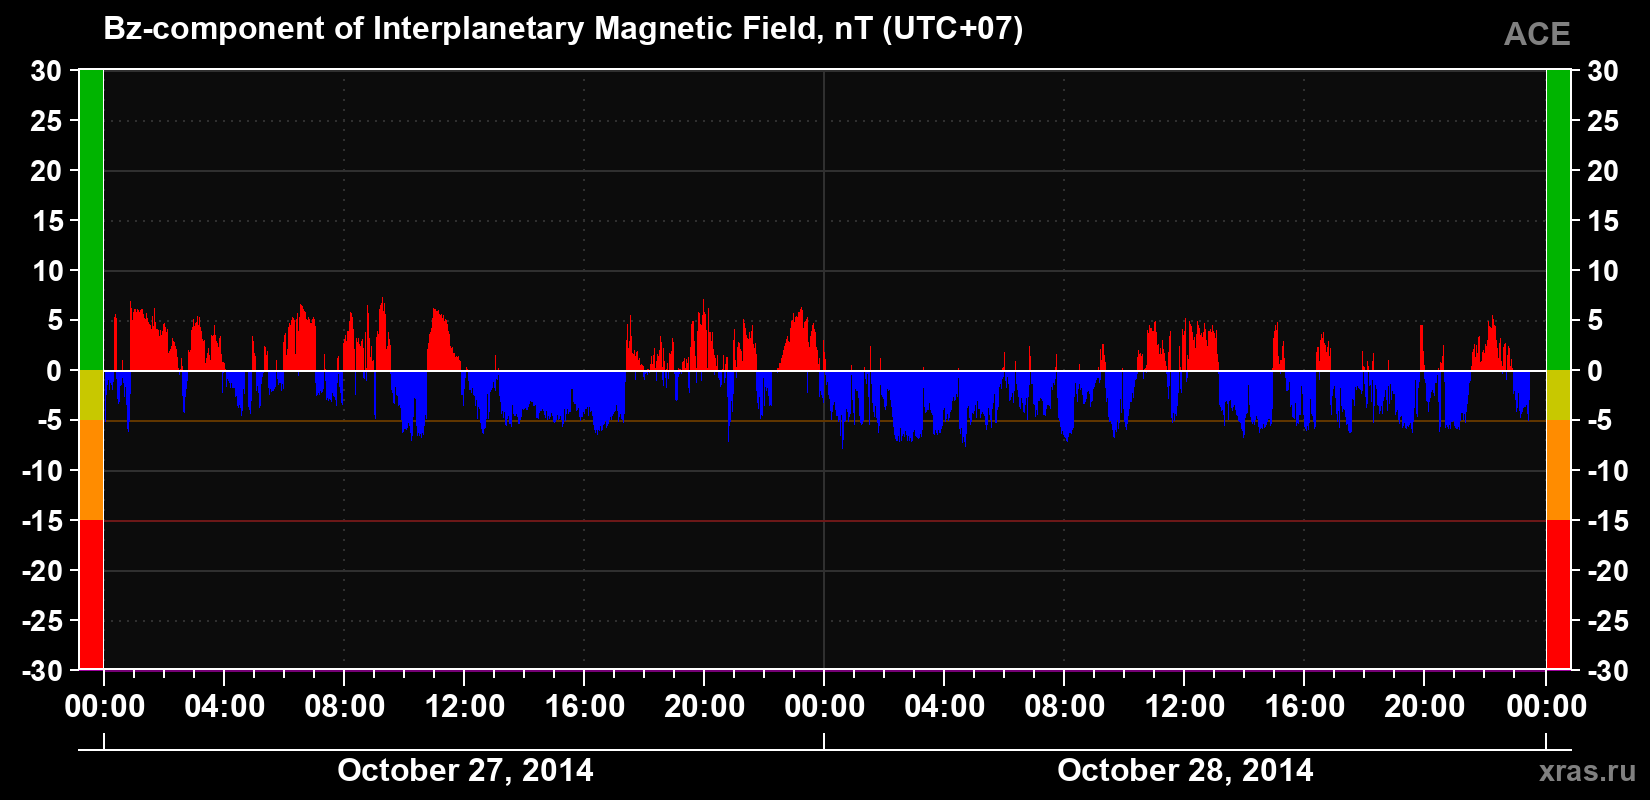The height and width of the screenshot is (800, 1650).
Task: Click the -30 value on the left axis
Action: 42,671
